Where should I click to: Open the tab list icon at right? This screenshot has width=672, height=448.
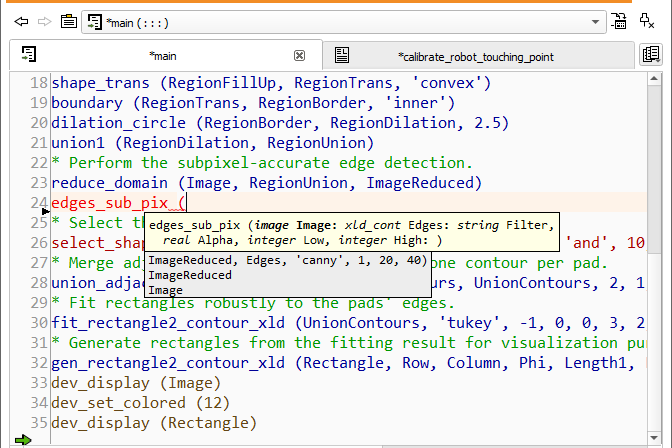click(x=651, y=55)
